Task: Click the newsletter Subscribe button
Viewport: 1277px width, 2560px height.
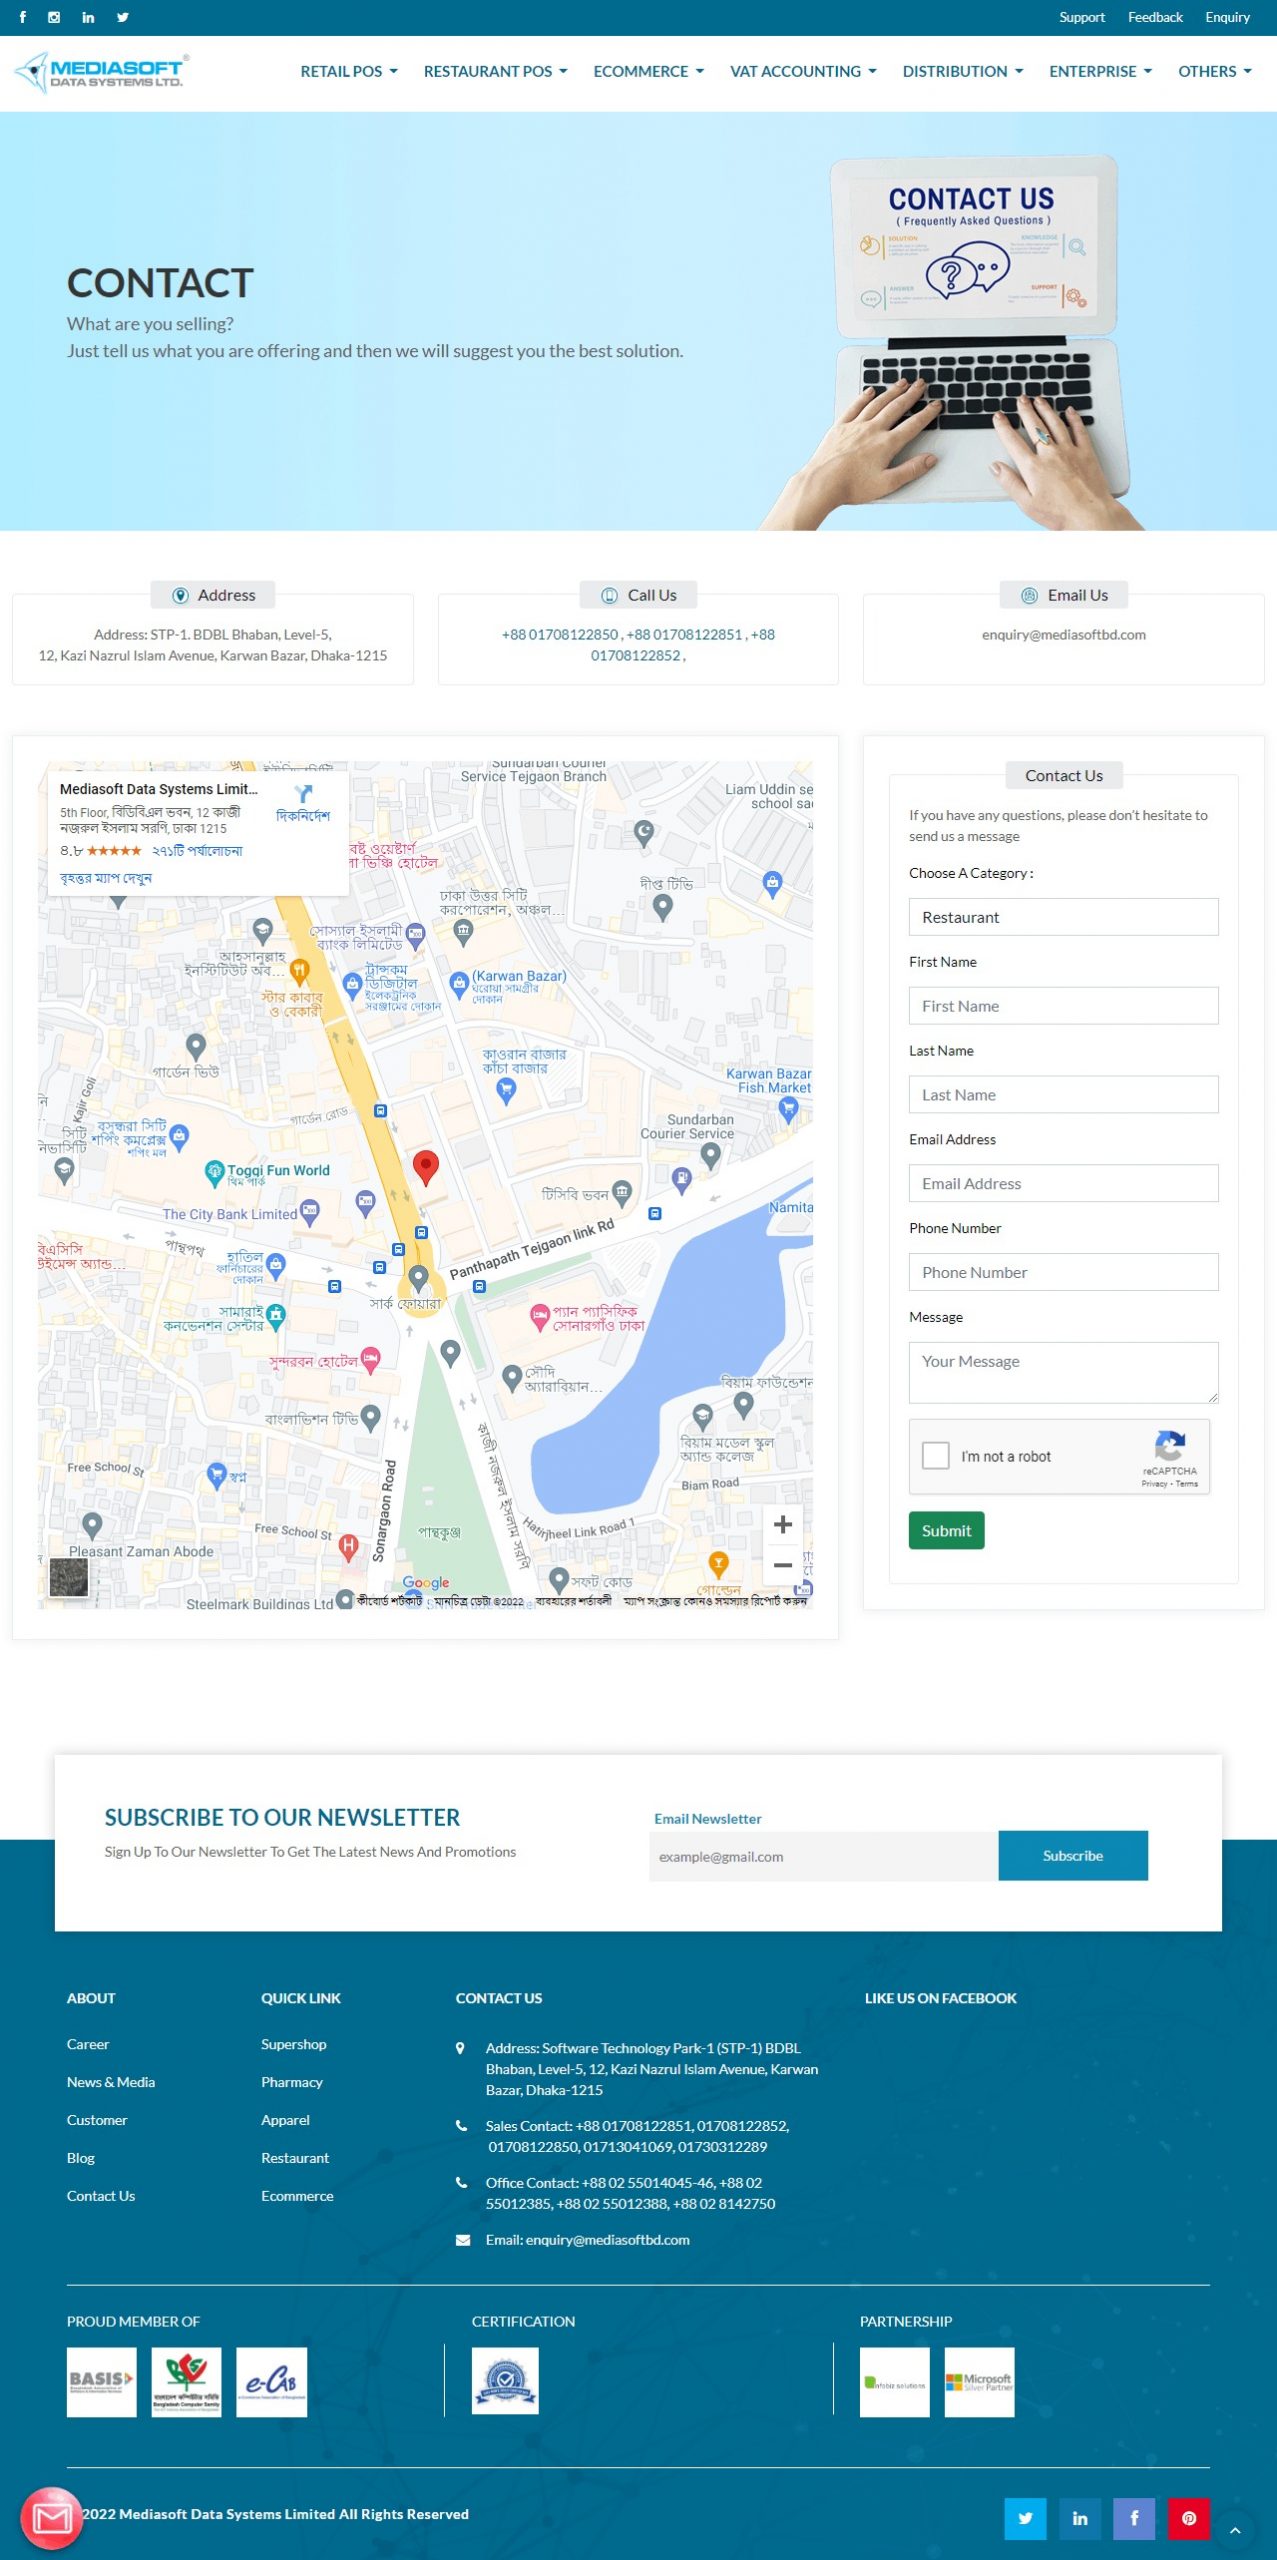Action: 1073,1856
